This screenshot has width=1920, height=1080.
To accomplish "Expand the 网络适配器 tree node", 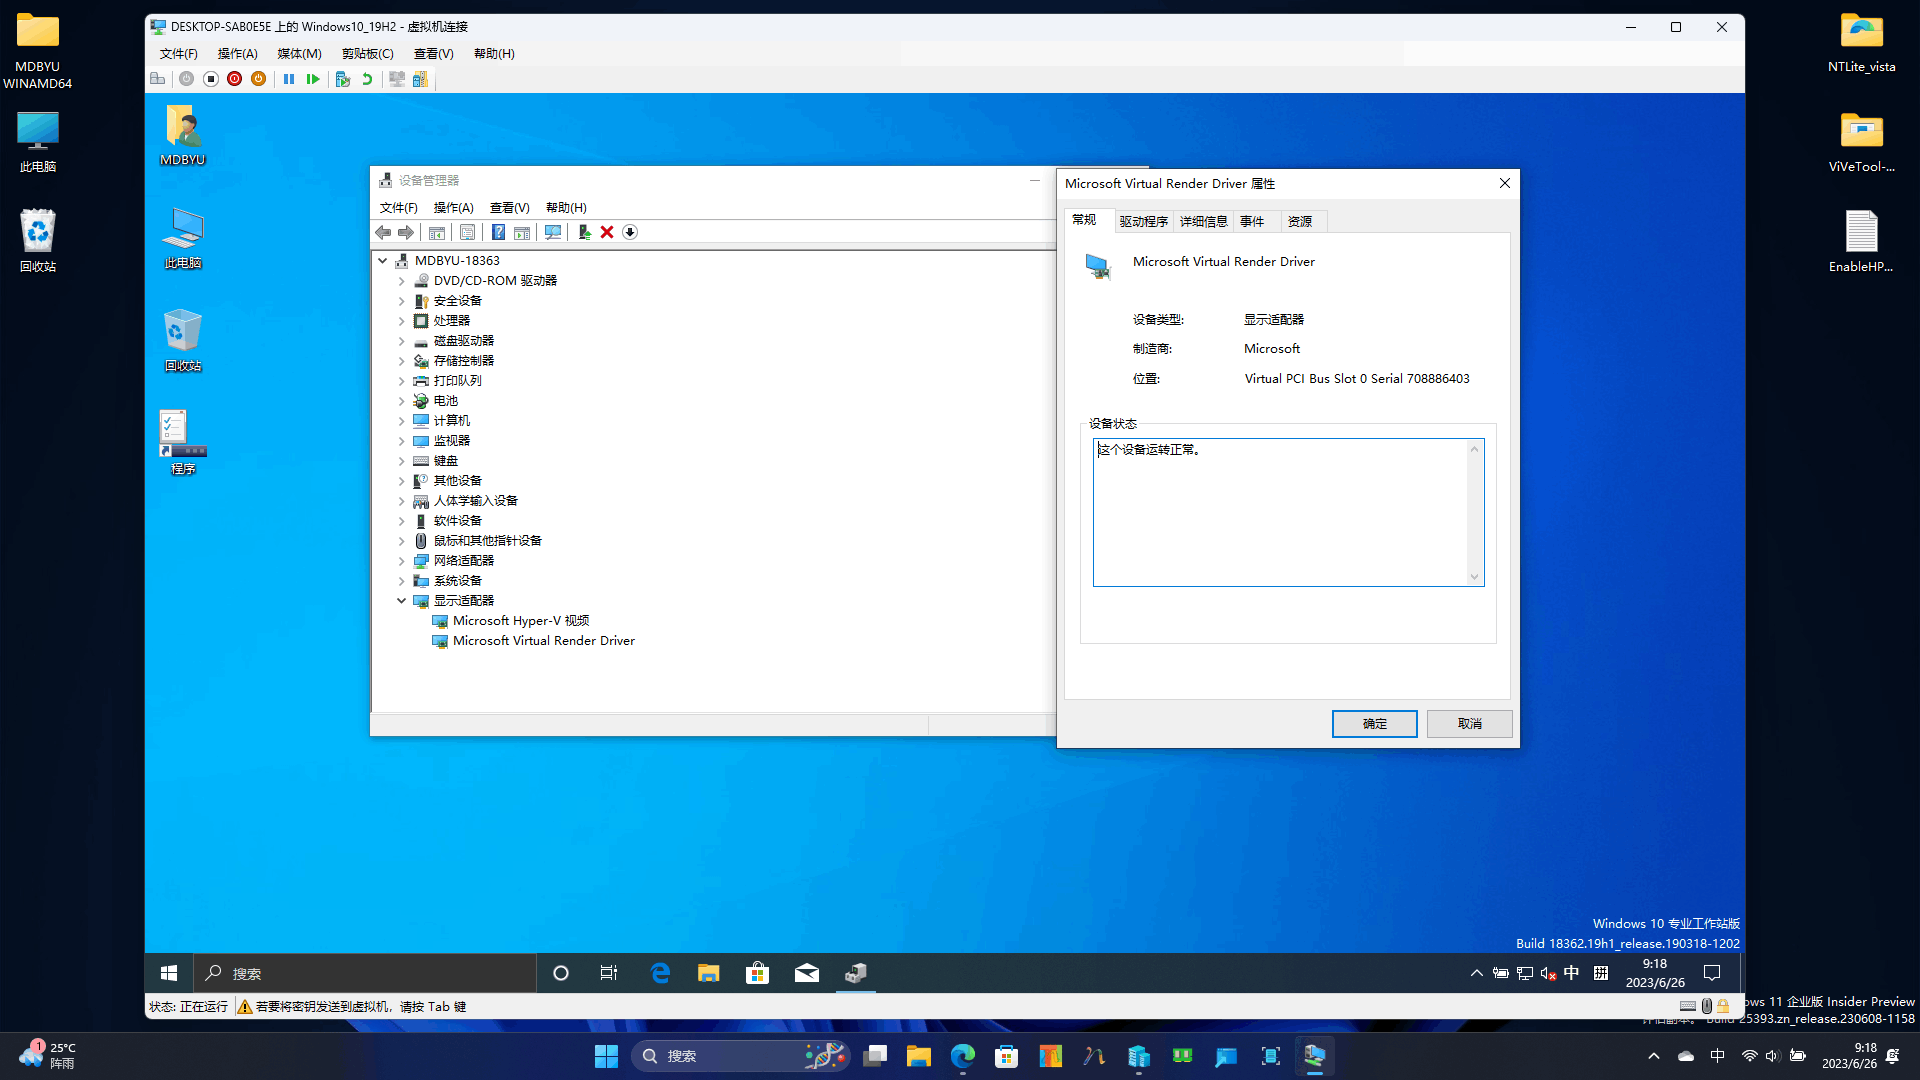I will tap(402, 561).
